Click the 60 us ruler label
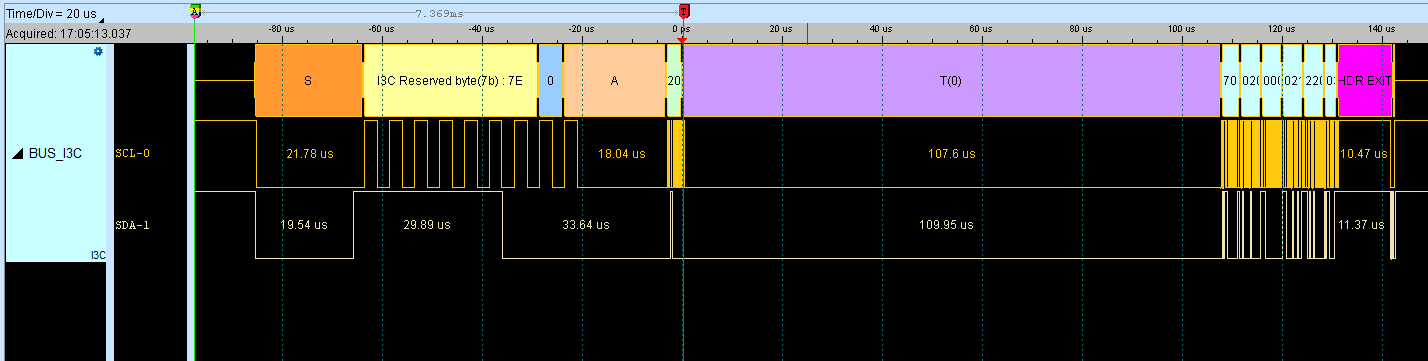 point(981,29)
